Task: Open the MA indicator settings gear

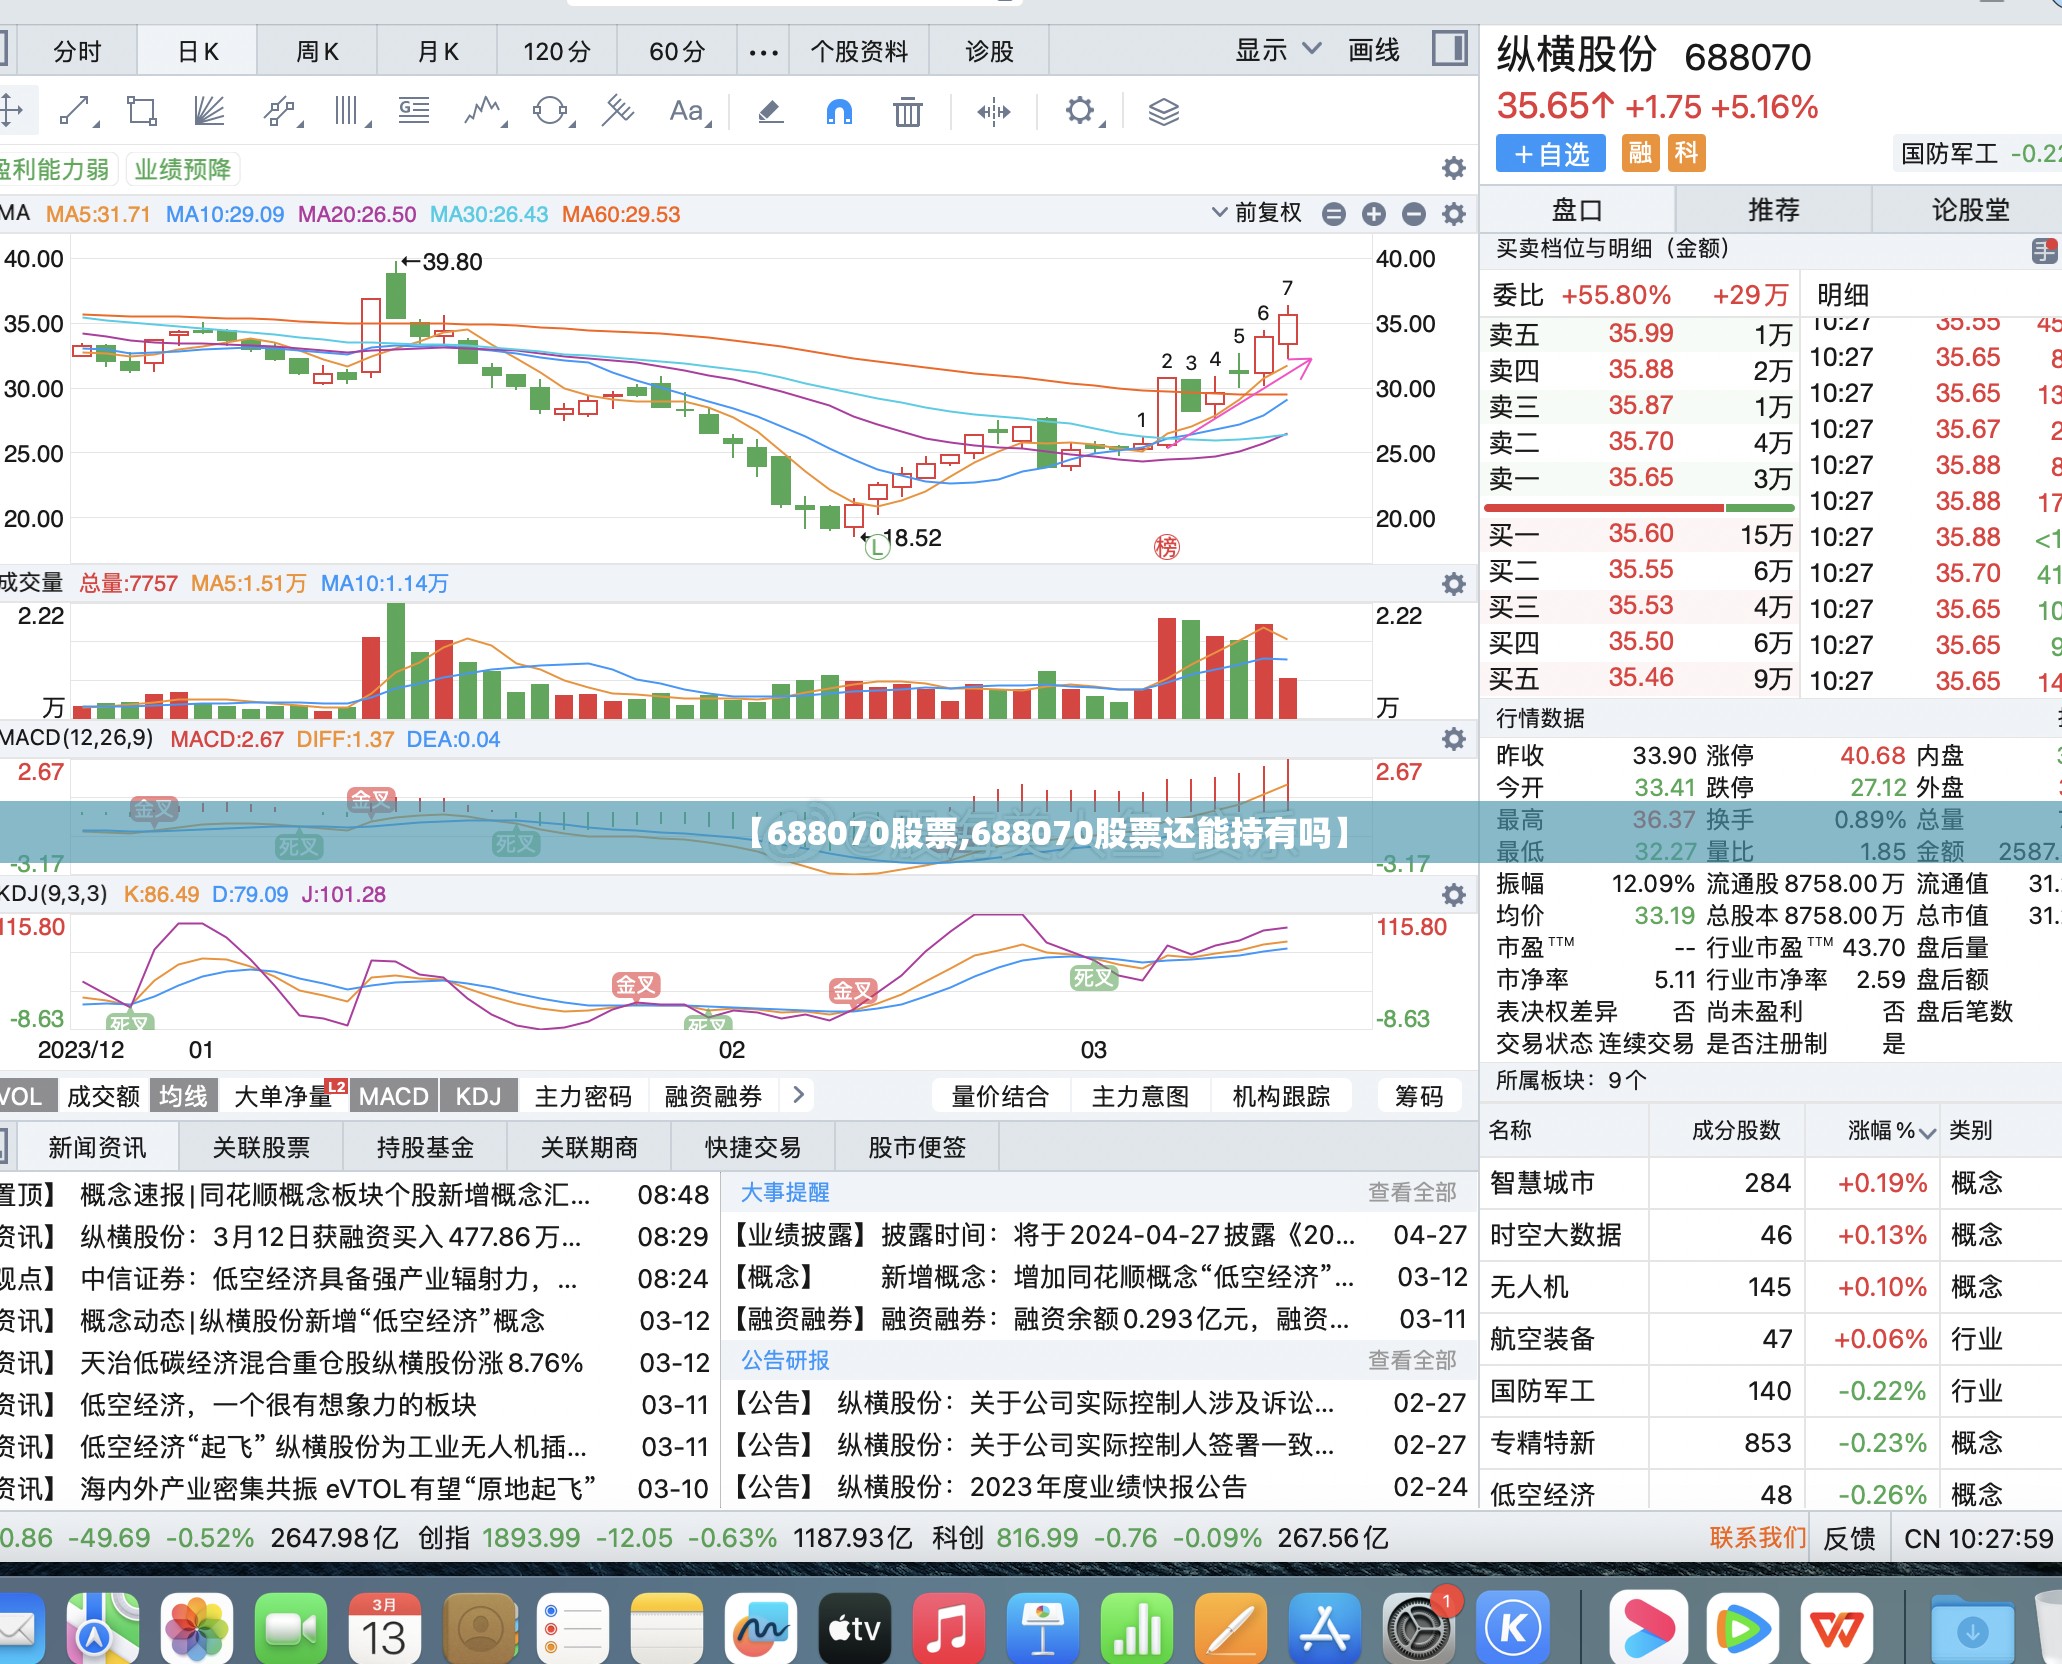Action: click(1454, 213)
